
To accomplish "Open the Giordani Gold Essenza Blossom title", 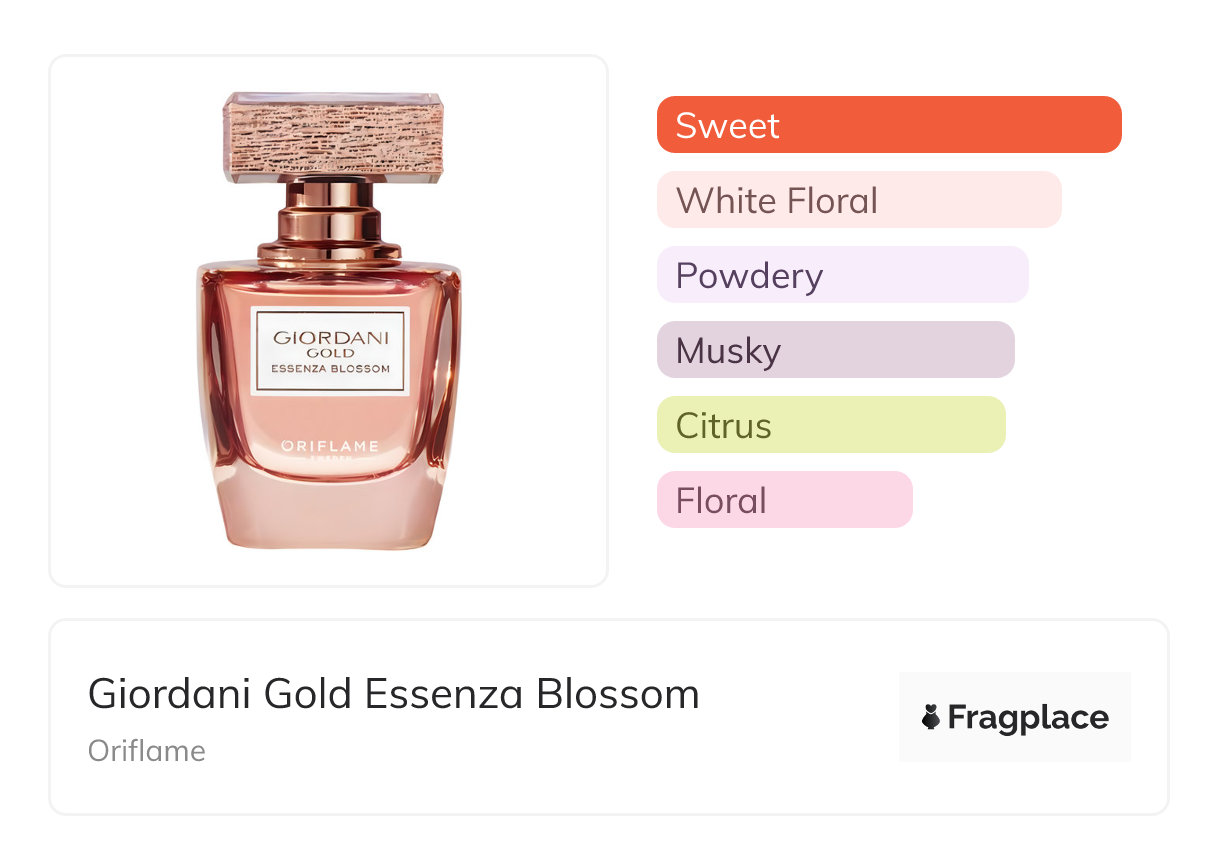I will (394, 694).
